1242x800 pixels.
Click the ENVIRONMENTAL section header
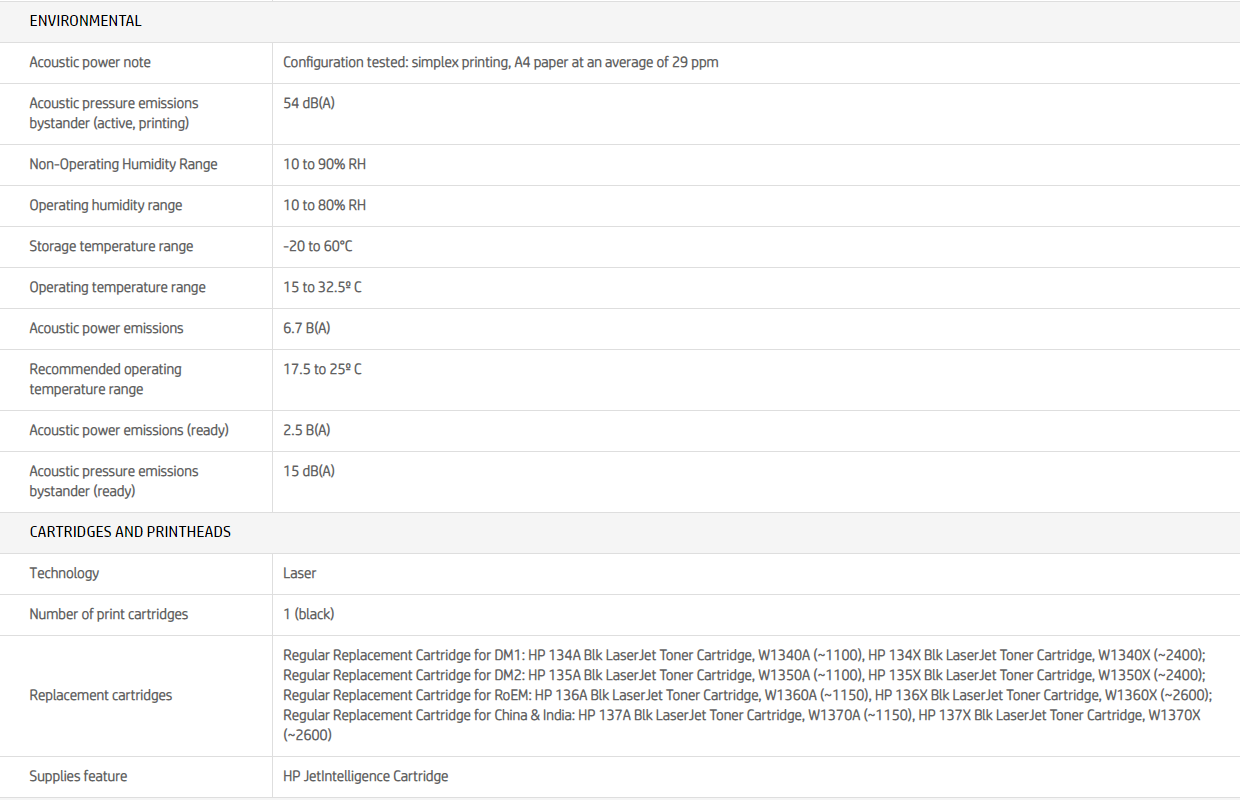[85, 21]
